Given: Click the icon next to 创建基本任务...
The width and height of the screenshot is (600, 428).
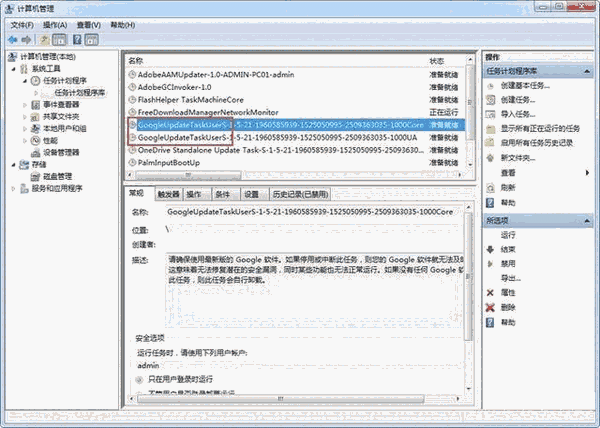Looking at the screenshot, I should pyautogui.click(x=491, y=86).
